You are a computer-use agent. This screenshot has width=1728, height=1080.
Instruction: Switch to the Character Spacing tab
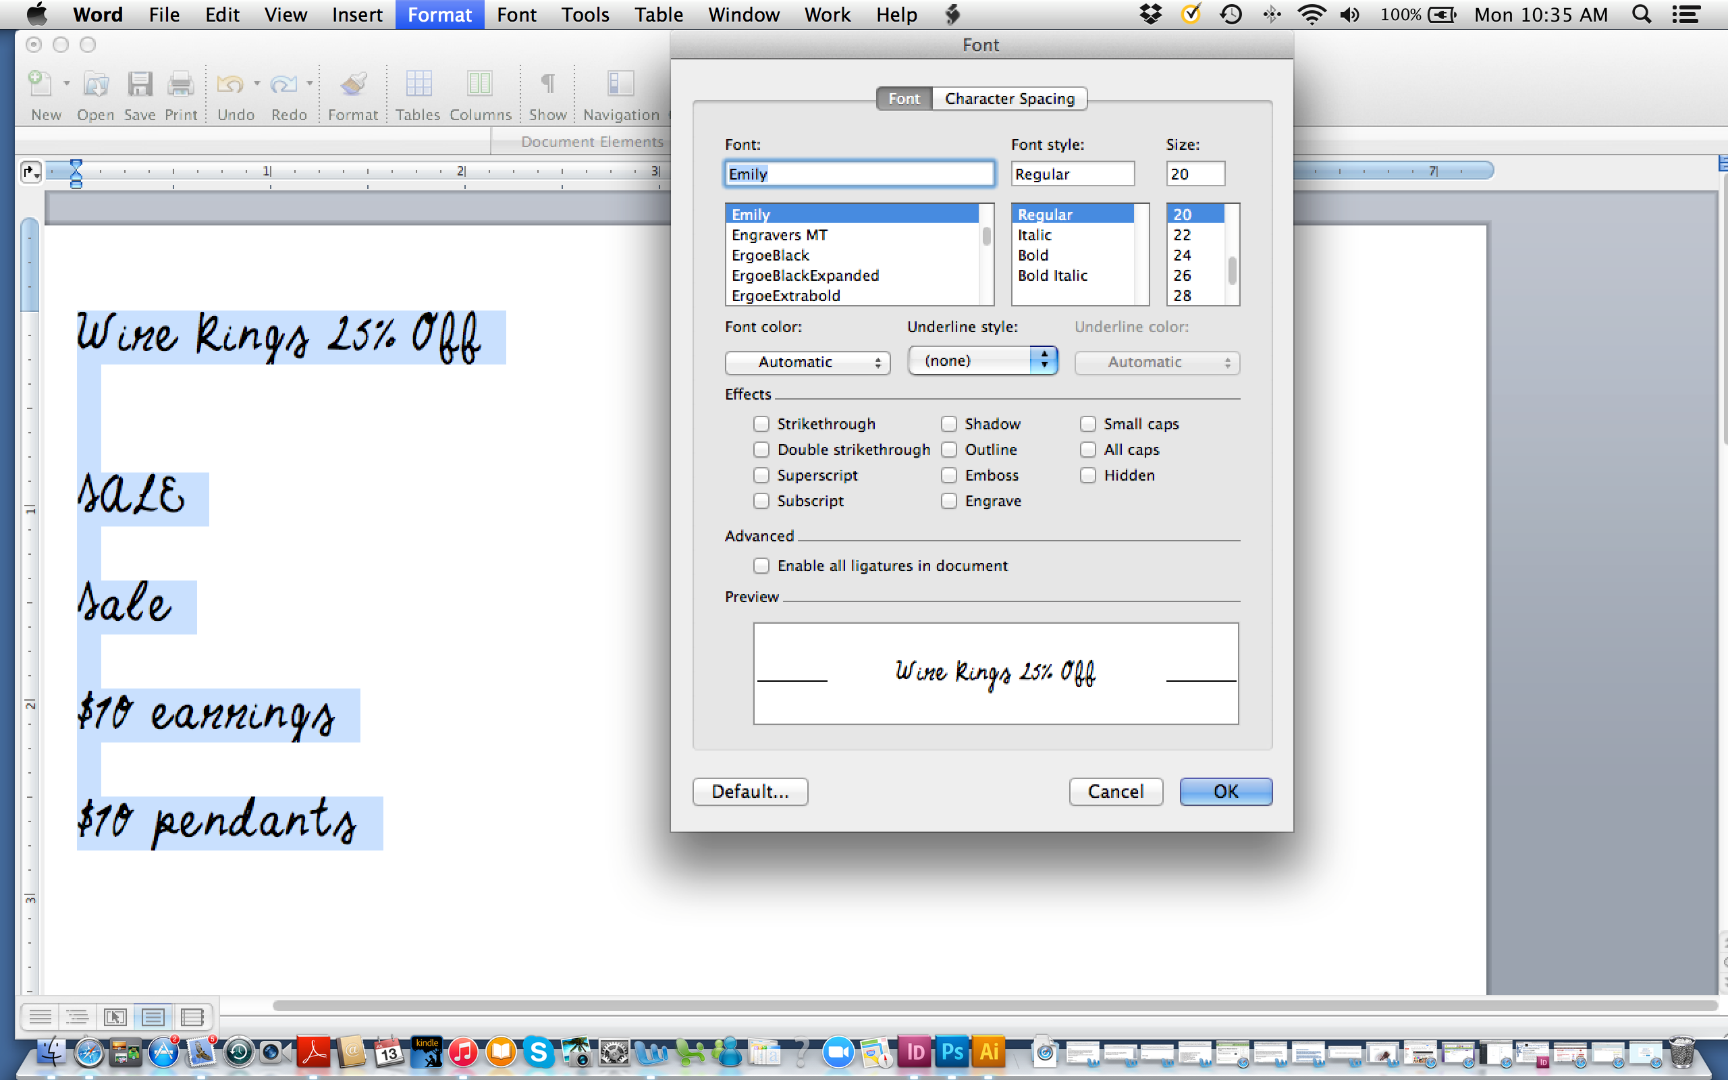tap(1010, 98)
